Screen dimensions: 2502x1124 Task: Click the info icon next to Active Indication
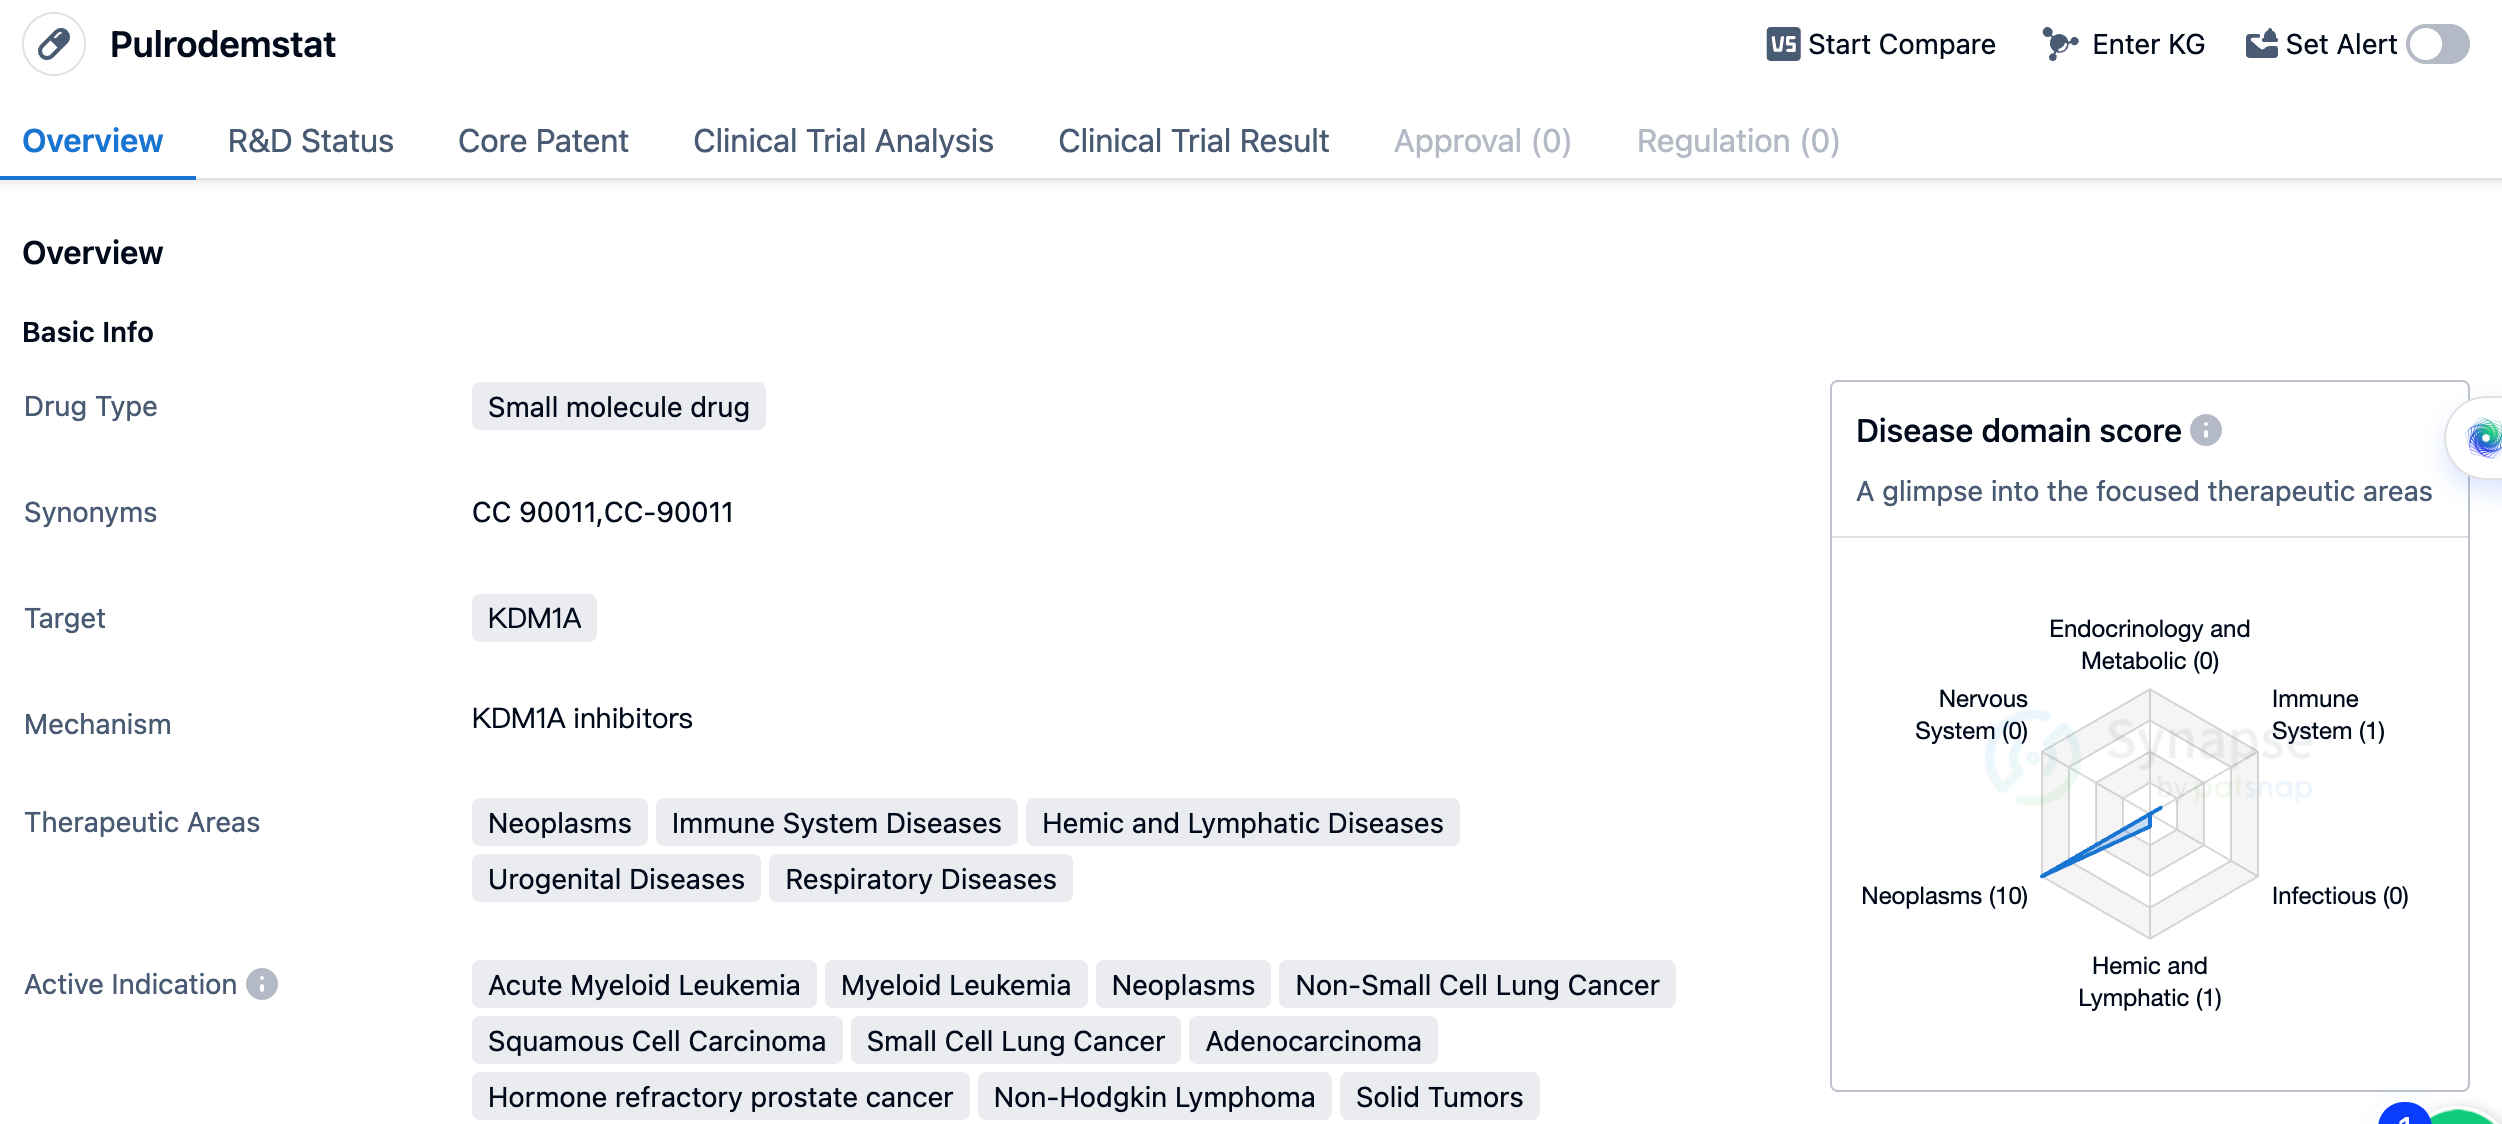(262, 984)
